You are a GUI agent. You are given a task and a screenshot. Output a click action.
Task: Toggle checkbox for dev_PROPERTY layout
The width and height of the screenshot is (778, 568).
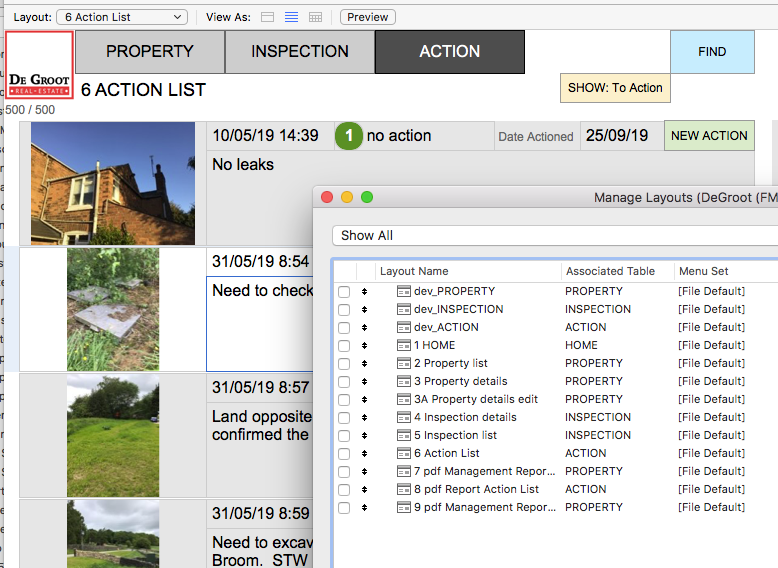click(344, 292)
